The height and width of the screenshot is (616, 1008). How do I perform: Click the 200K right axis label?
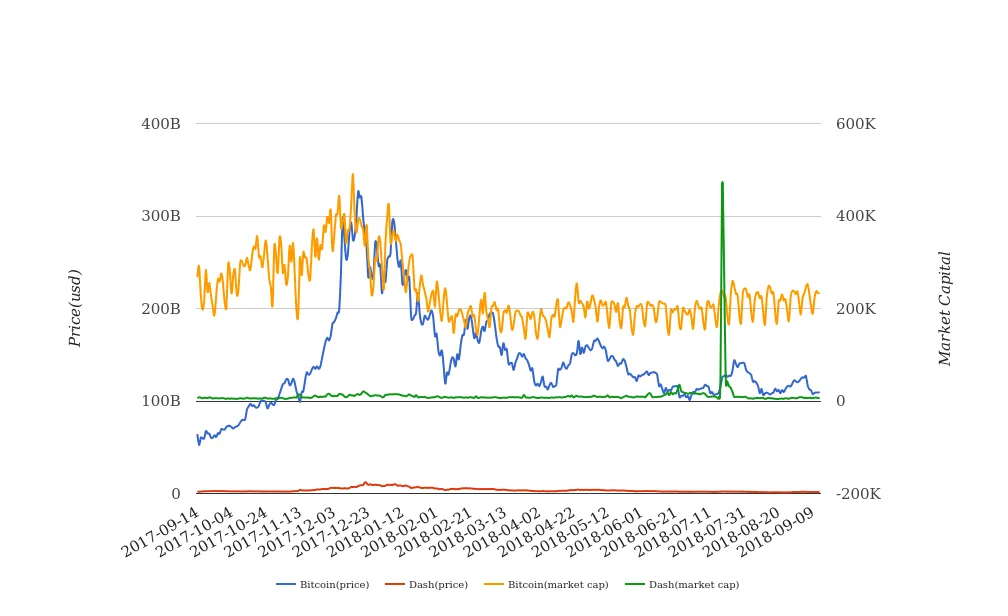tap(856, 309)
